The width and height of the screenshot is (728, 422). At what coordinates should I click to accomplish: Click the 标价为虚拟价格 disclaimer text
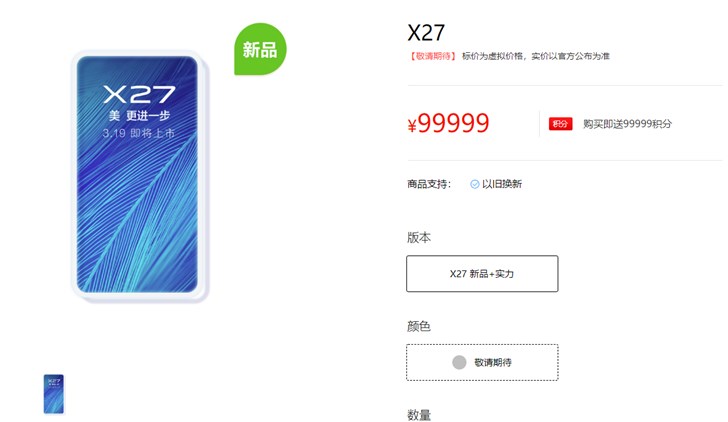pyautogui.click(x=535, y=56)
